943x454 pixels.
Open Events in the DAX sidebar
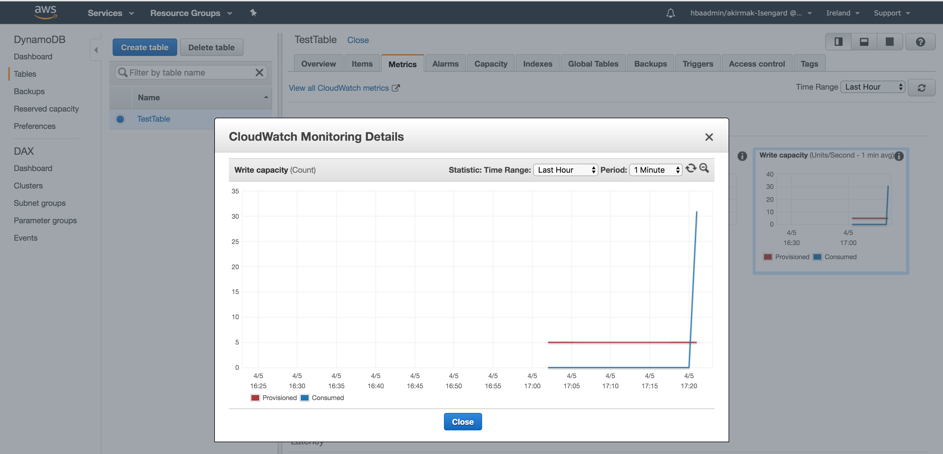click(x=26, y=238)
